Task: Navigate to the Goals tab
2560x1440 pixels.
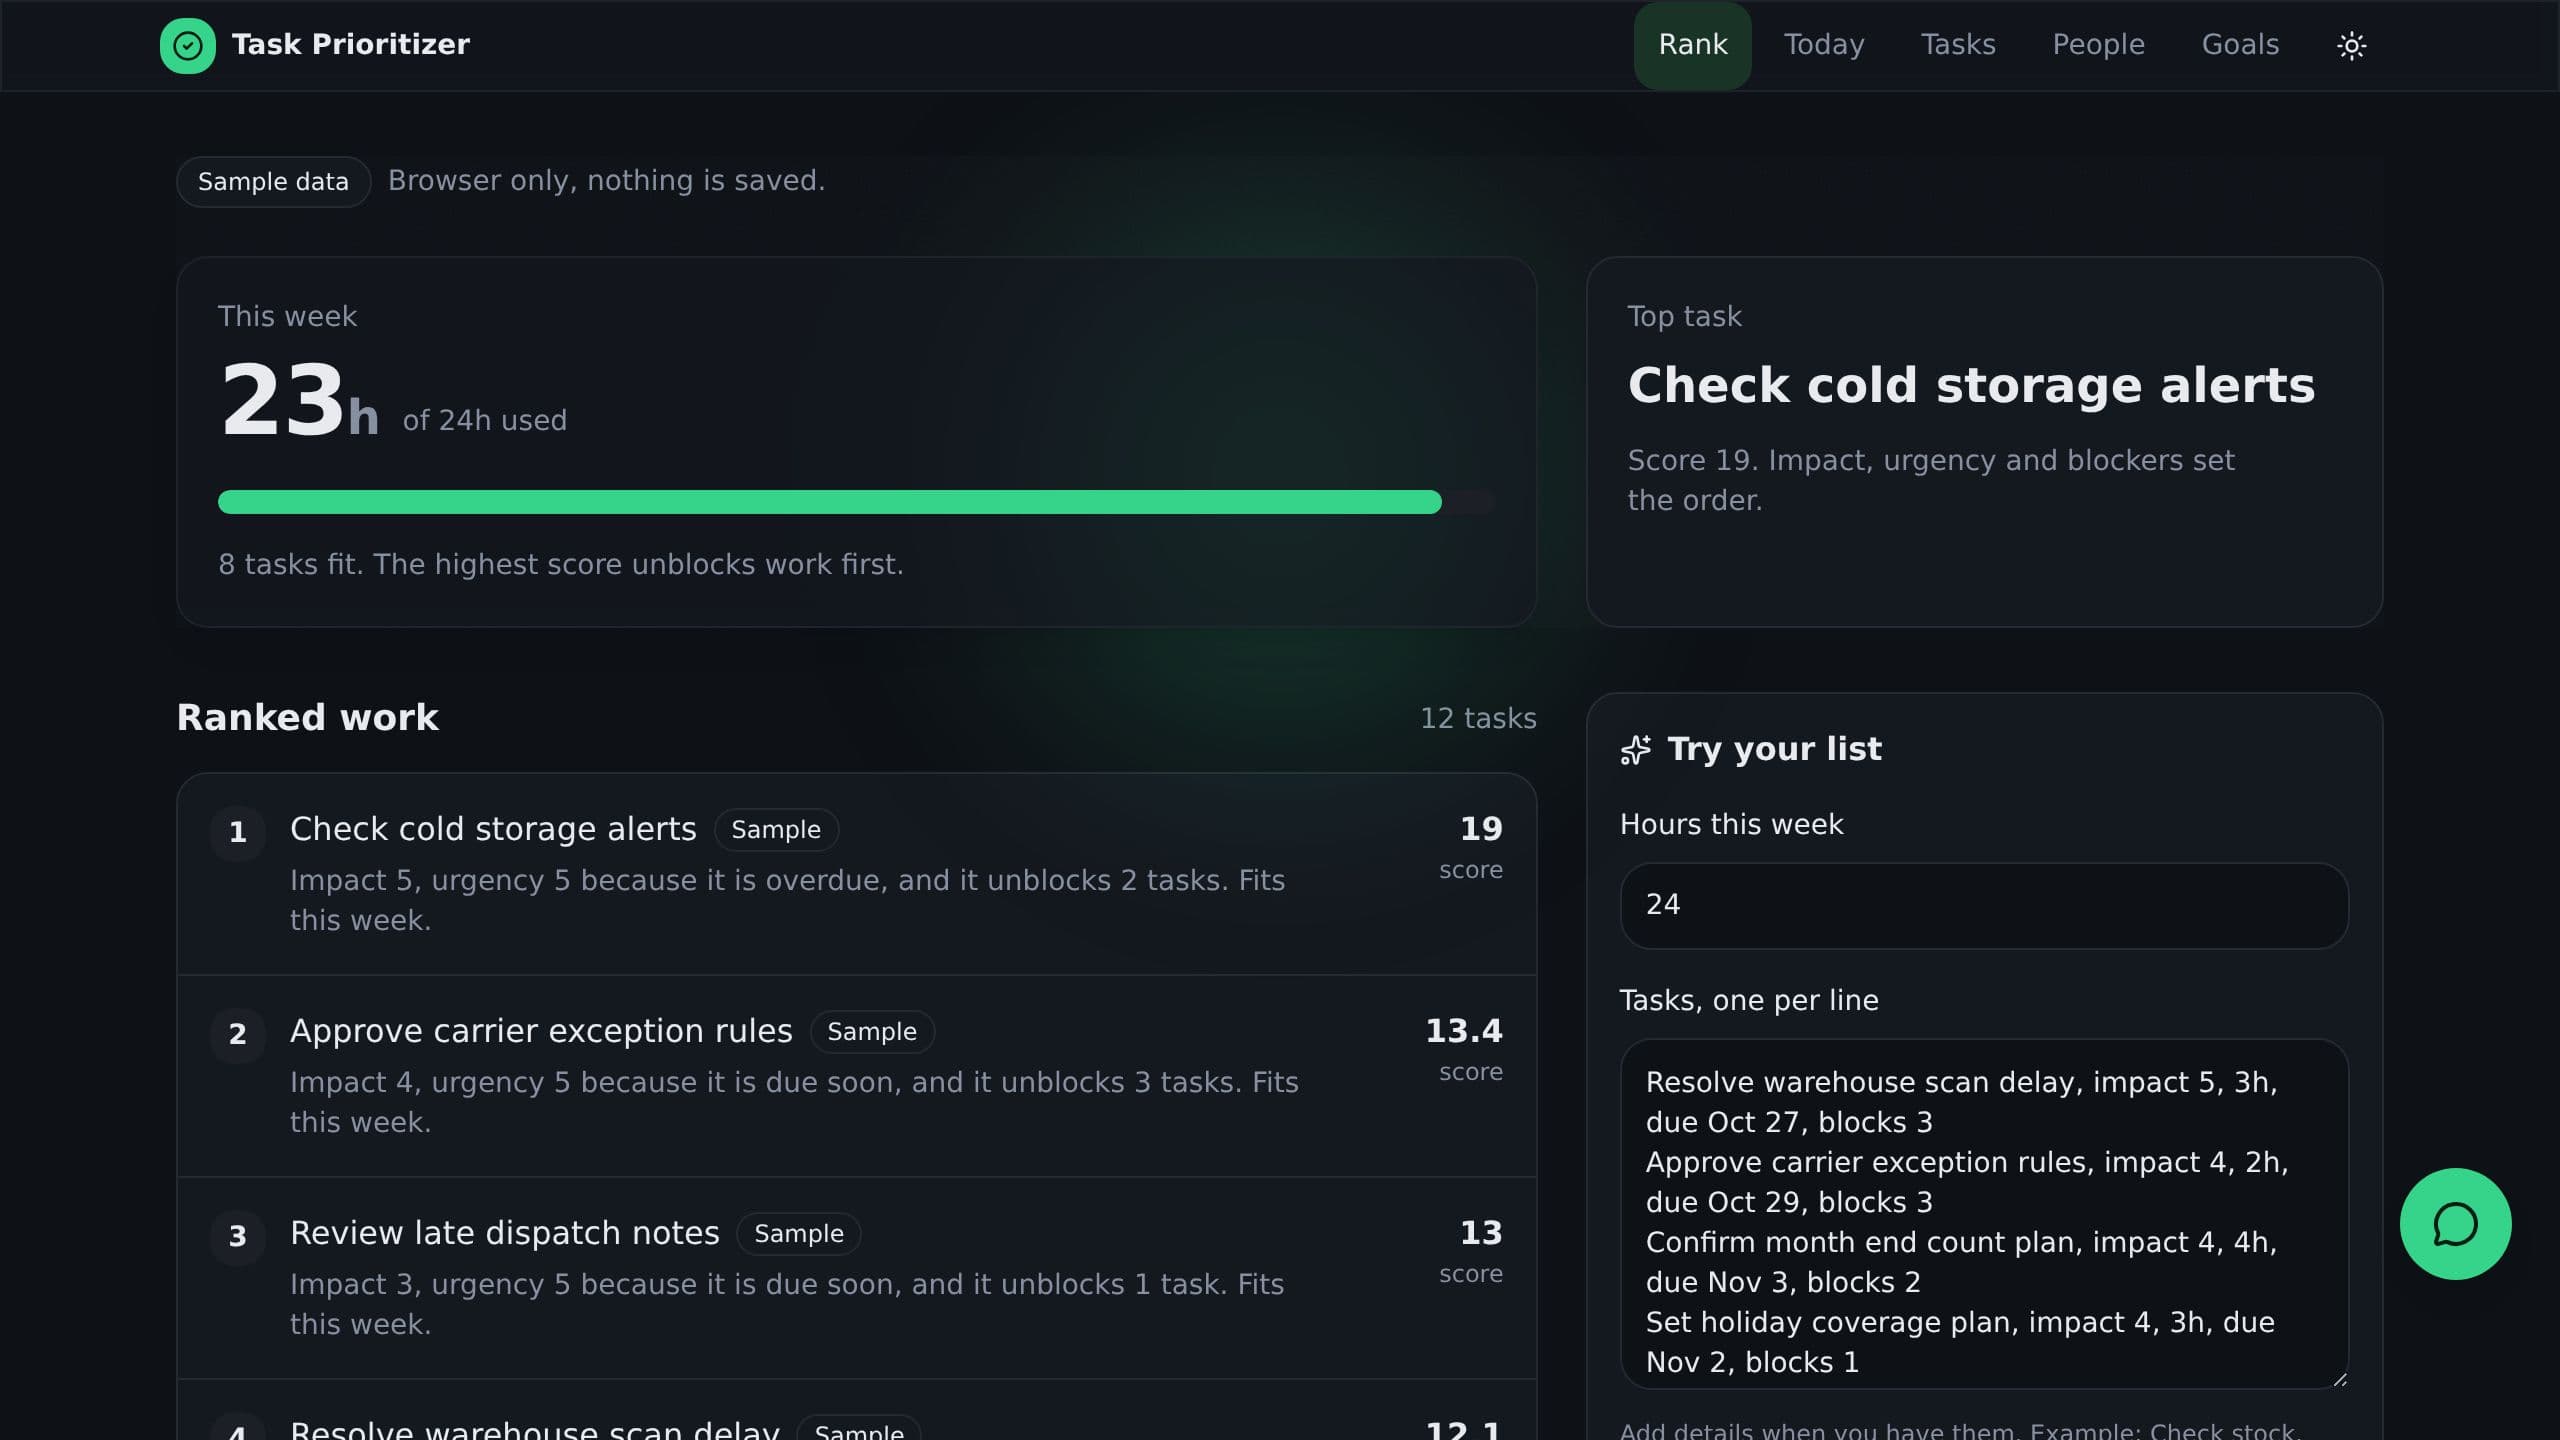Action: pos(2240,45)
